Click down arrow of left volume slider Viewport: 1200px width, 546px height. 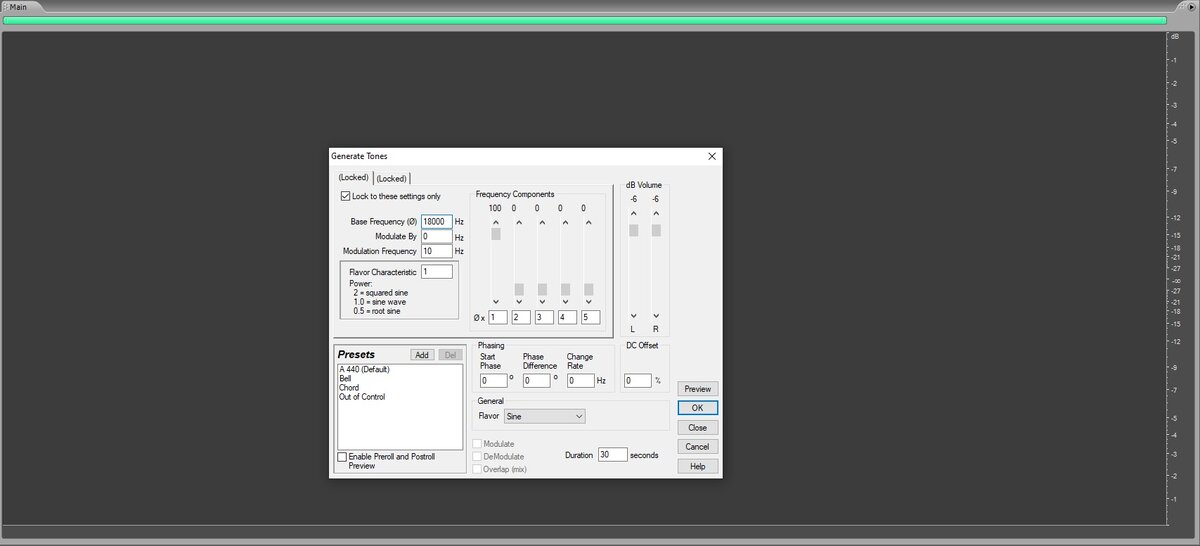pos(633,316)
